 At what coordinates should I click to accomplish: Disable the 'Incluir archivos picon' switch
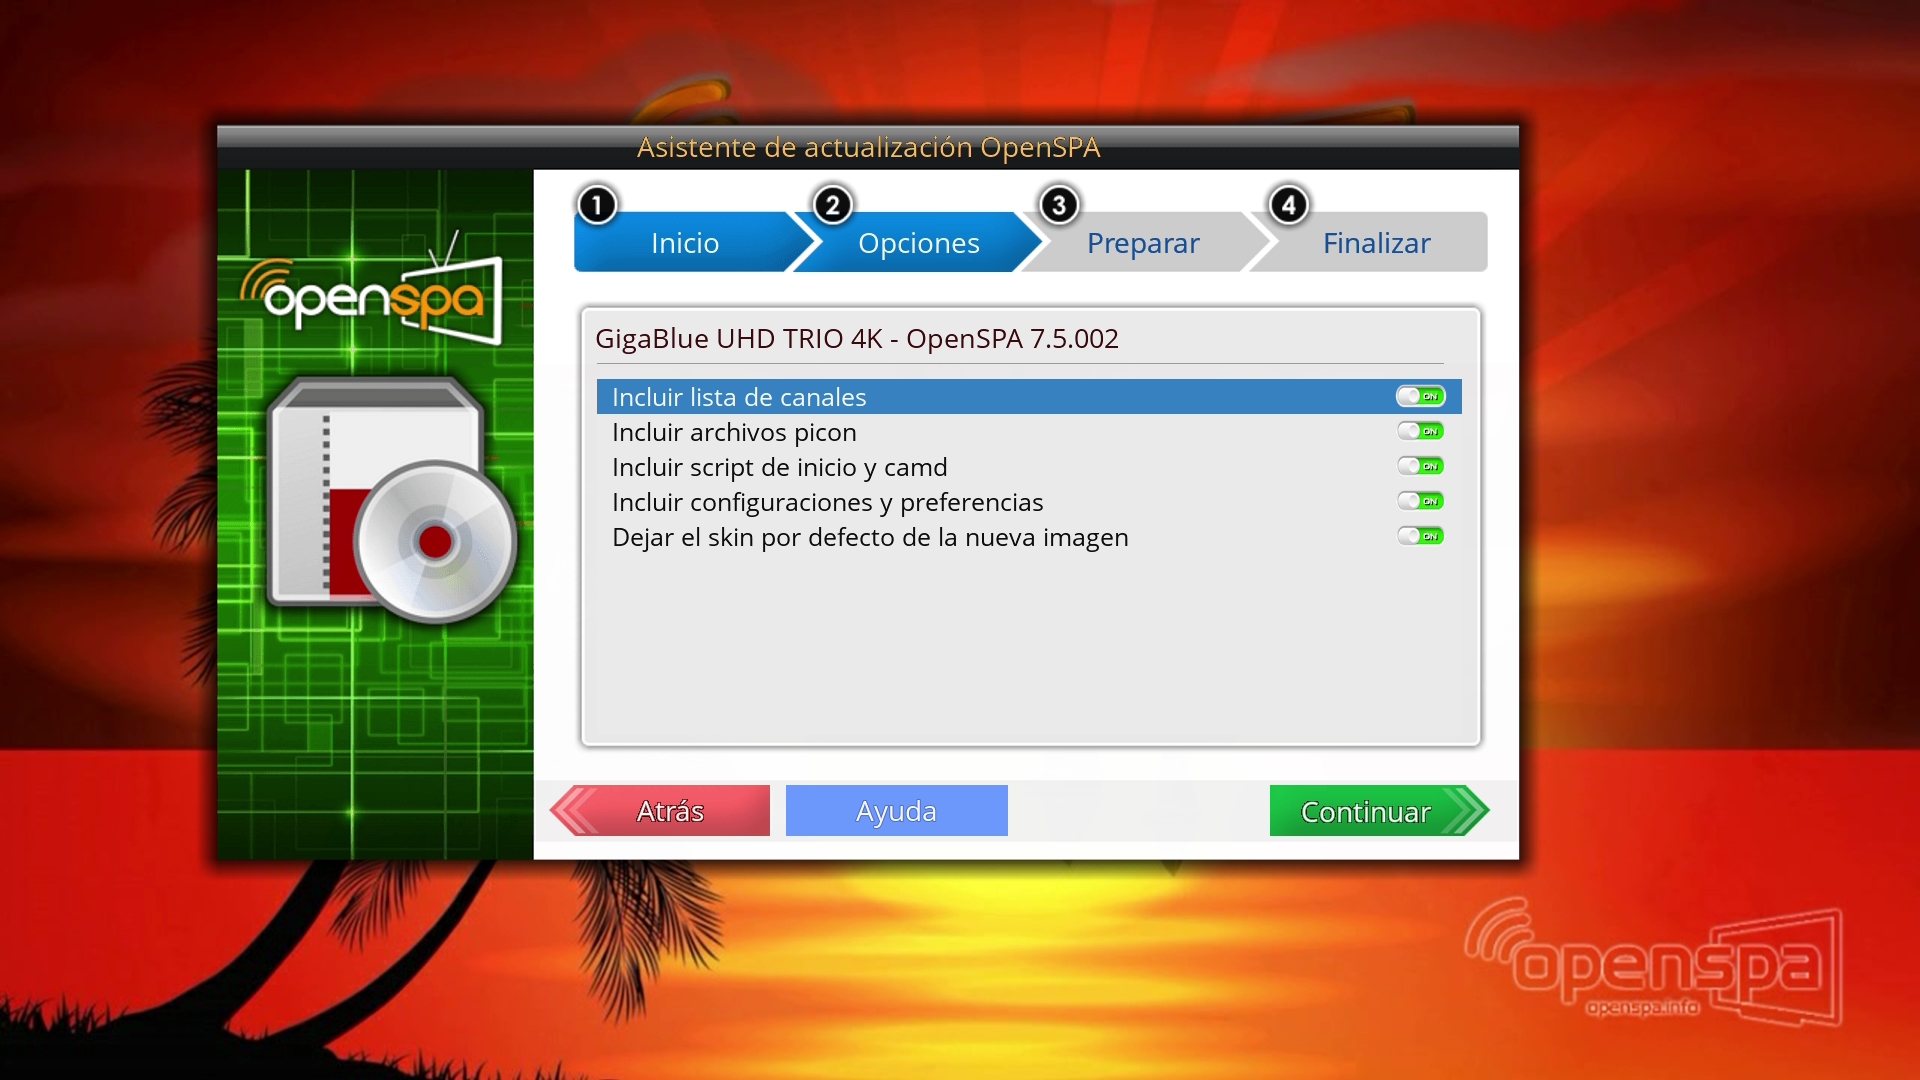pos(1420,432)
